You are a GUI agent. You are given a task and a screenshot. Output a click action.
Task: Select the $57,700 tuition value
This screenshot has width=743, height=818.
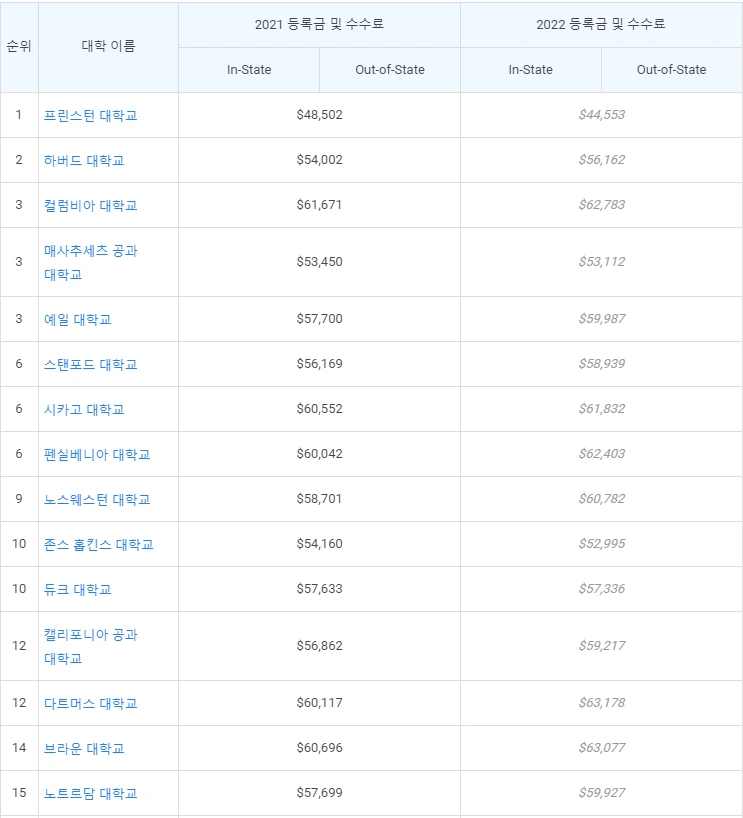pos(319,318)
